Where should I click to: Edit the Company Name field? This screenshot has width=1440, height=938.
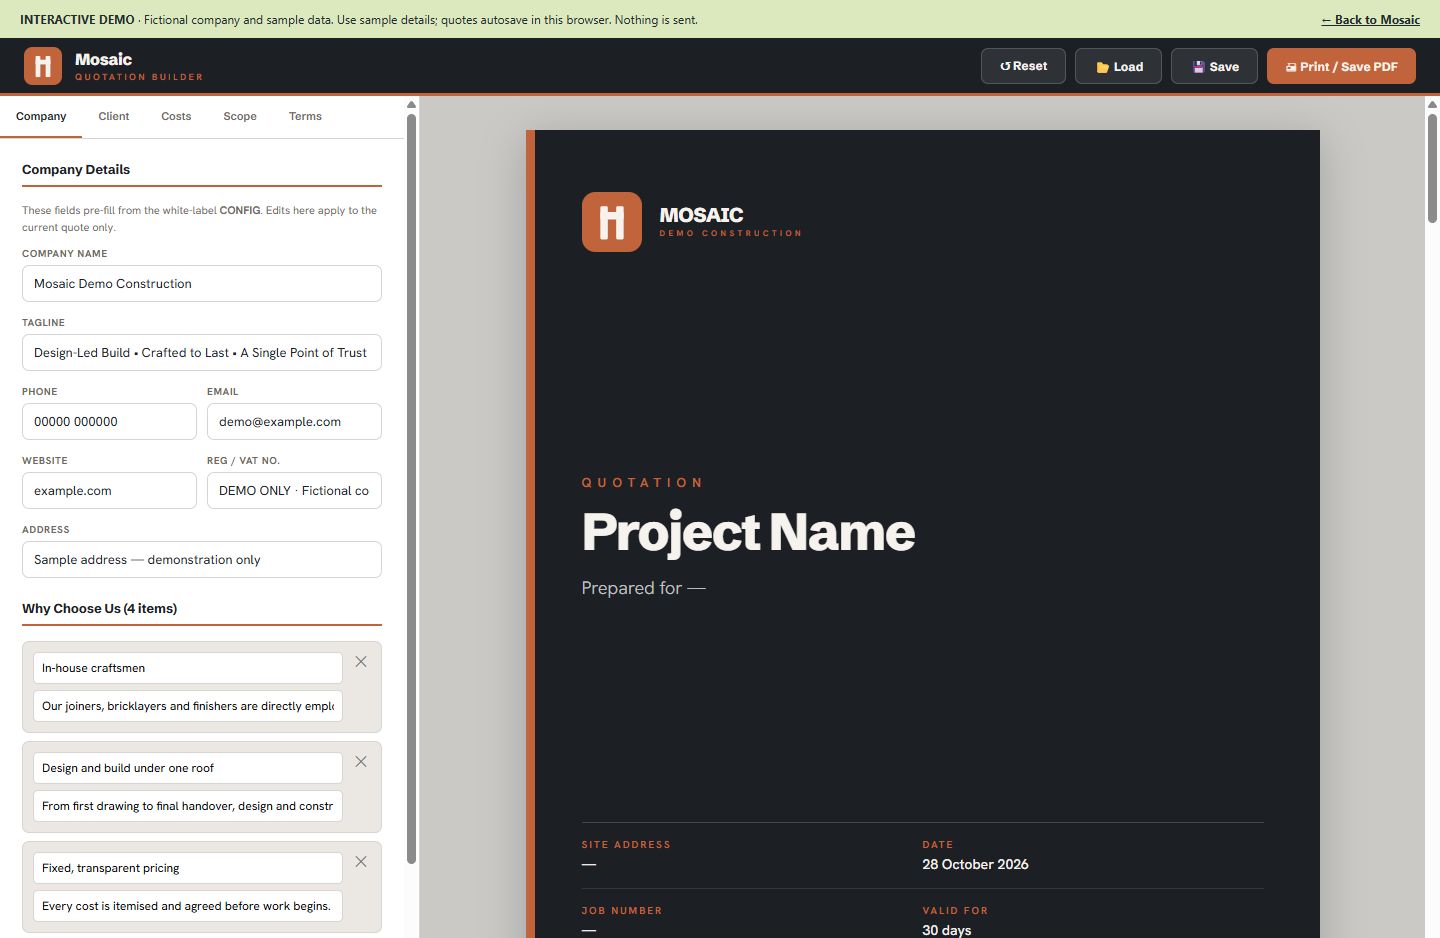point(202,284)
